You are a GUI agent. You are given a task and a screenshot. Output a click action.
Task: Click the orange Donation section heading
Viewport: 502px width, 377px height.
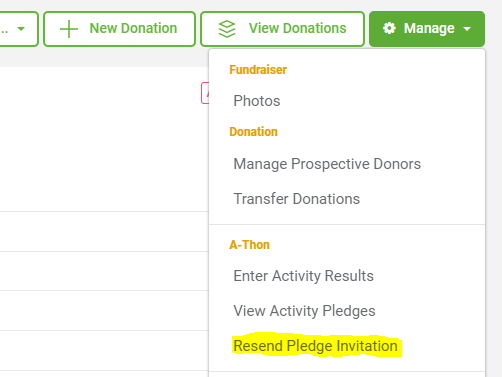point(253,132)
